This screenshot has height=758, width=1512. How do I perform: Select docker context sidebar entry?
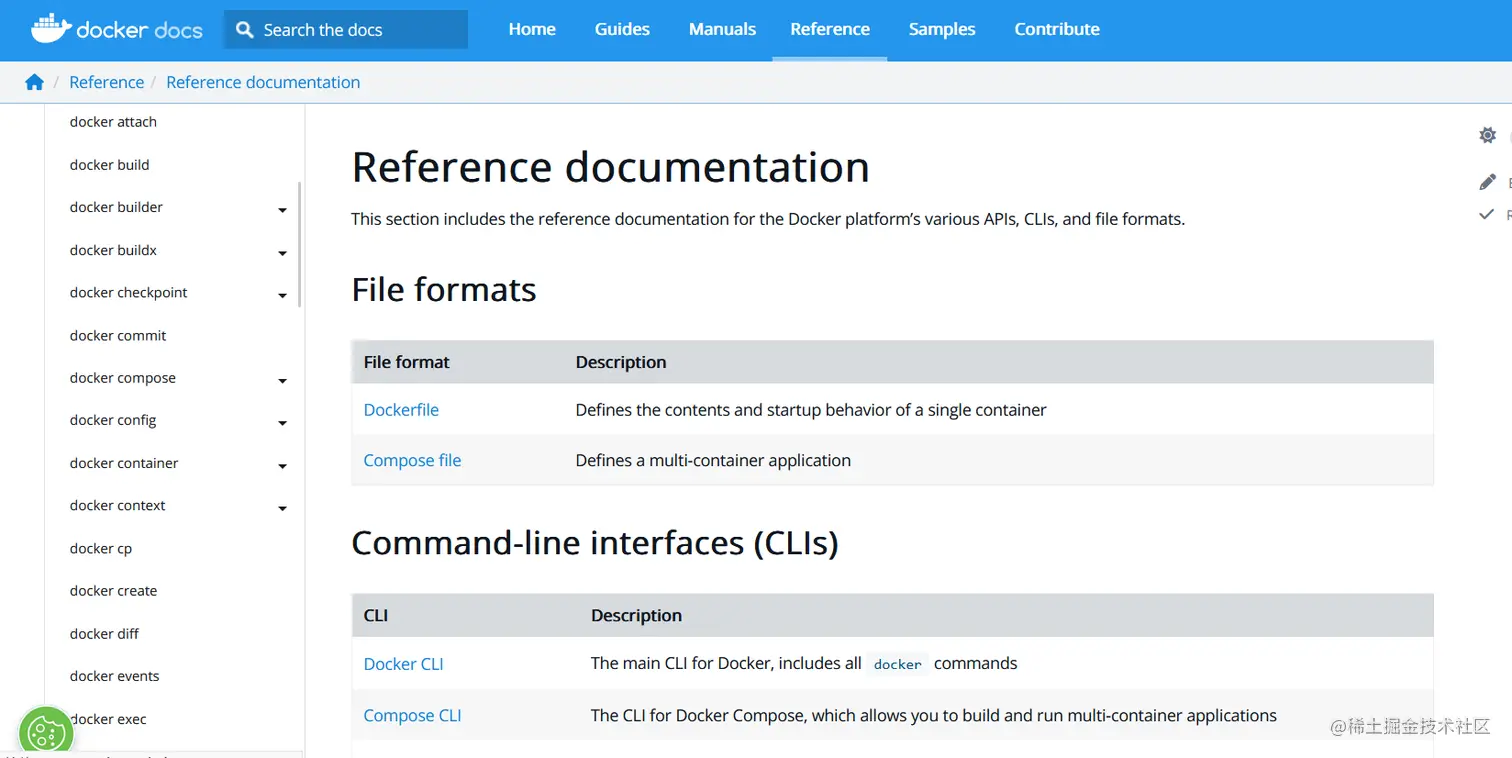[117, 506]
